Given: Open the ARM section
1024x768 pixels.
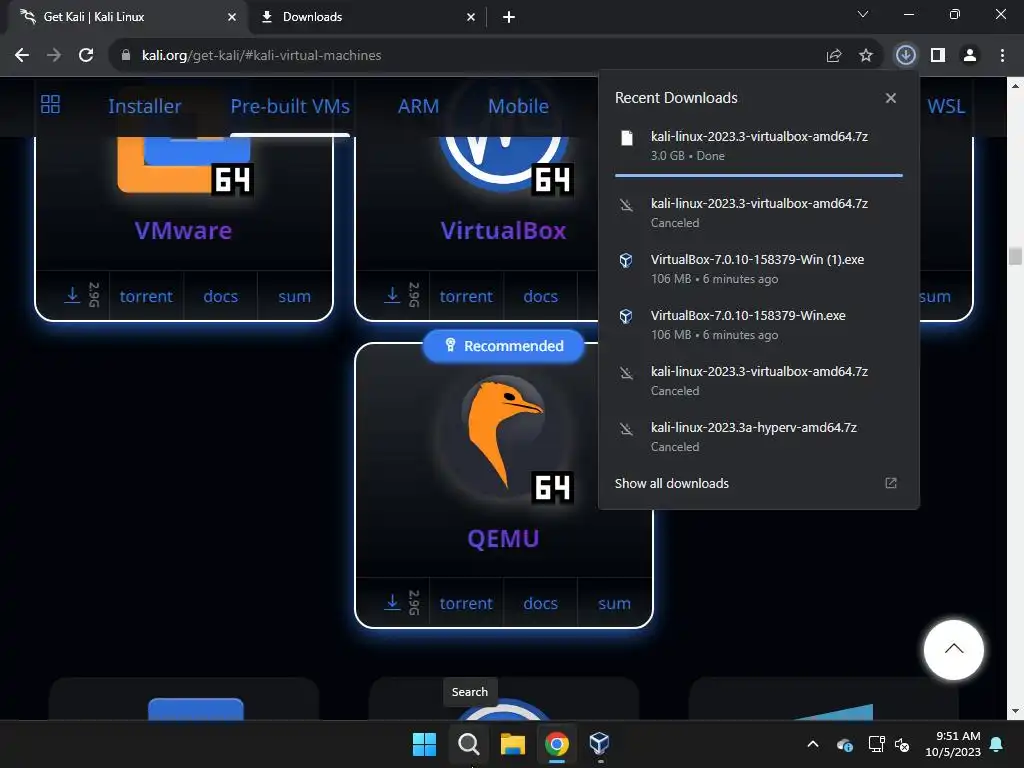Looking at the screenshot, I should (419, 106).
